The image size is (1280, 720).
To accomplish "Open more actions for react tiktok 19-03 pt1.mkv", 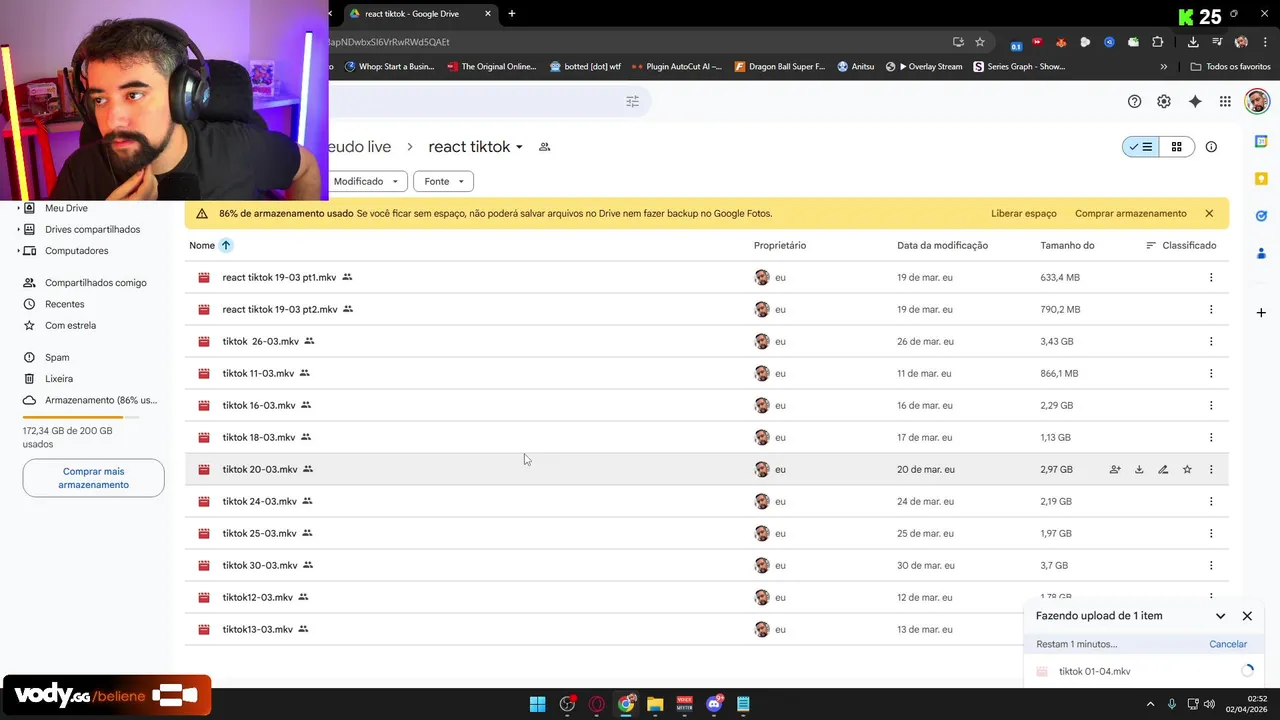I will tap(1211, 277).
